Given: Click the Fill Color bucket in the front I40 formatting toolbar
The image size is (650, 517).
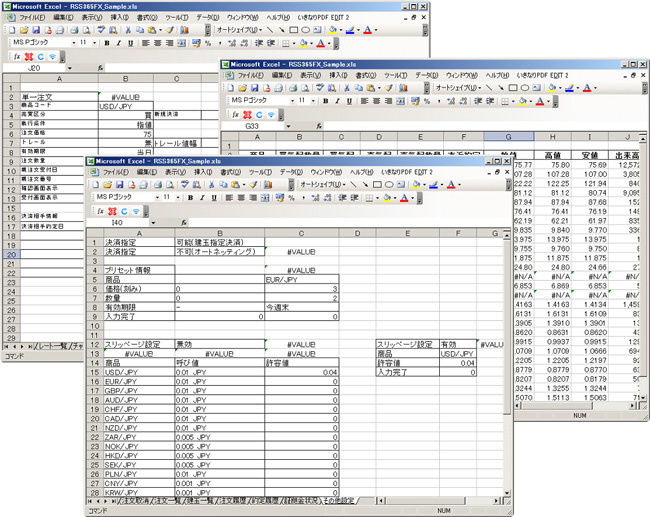Looking at the screenshot, I should (386, 198).
